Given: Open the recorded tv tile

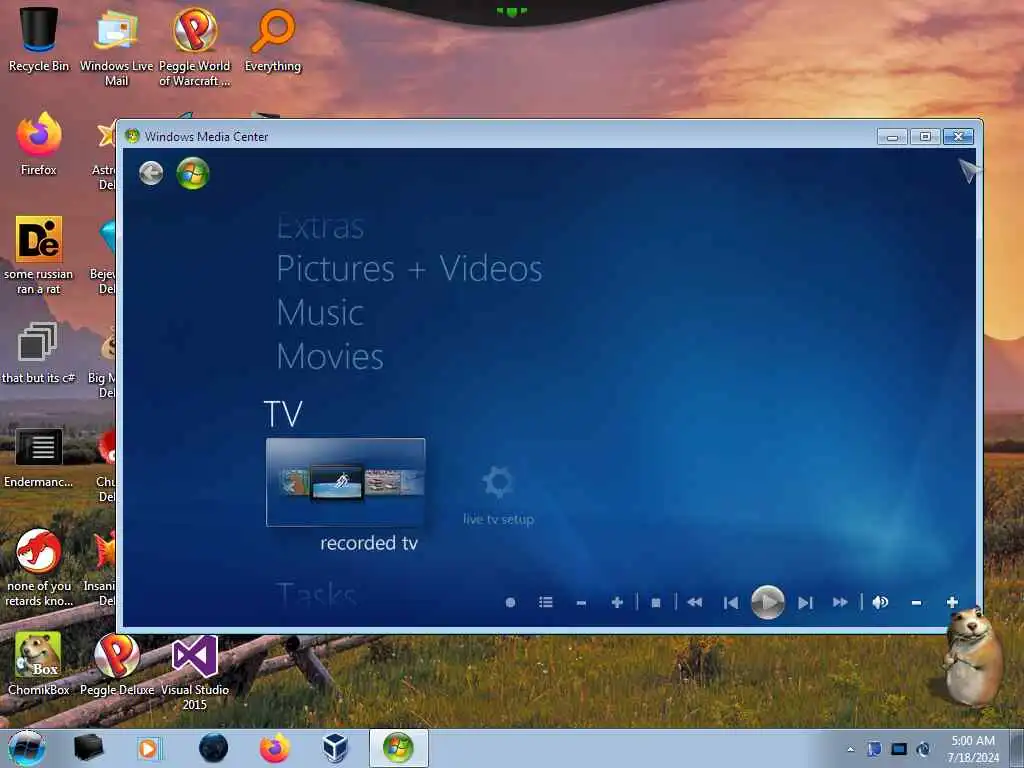Looking at the screenshot, I should [345, 482].
